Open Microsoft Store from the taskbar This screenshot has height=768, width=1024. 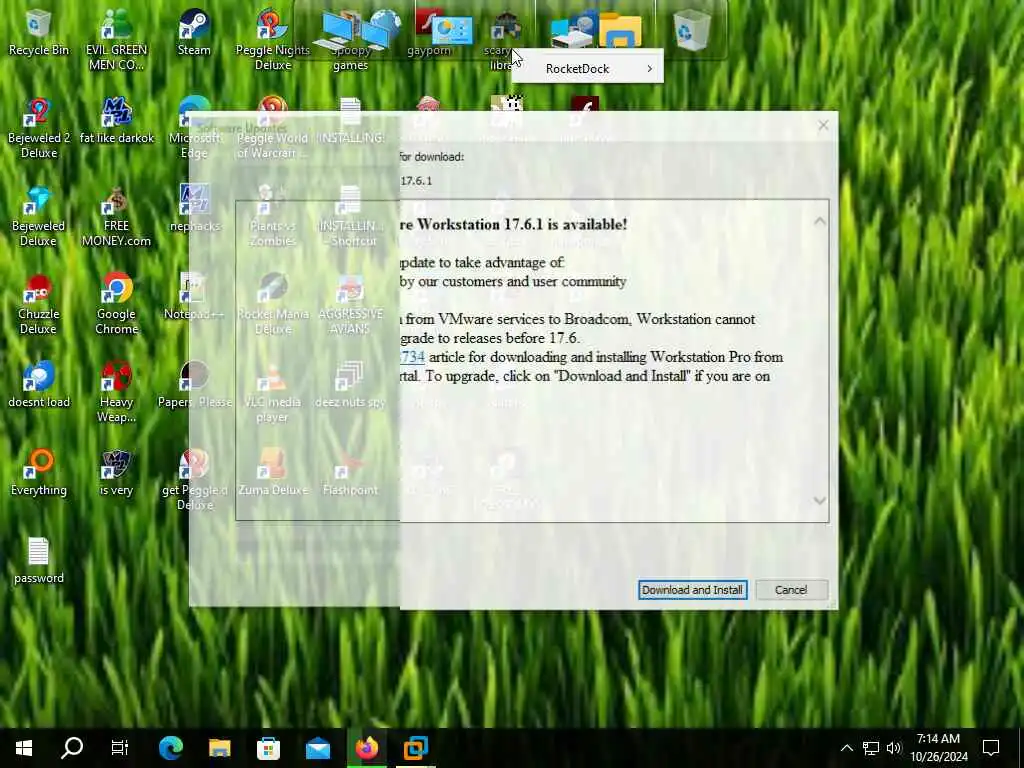[x=268, y=748]
